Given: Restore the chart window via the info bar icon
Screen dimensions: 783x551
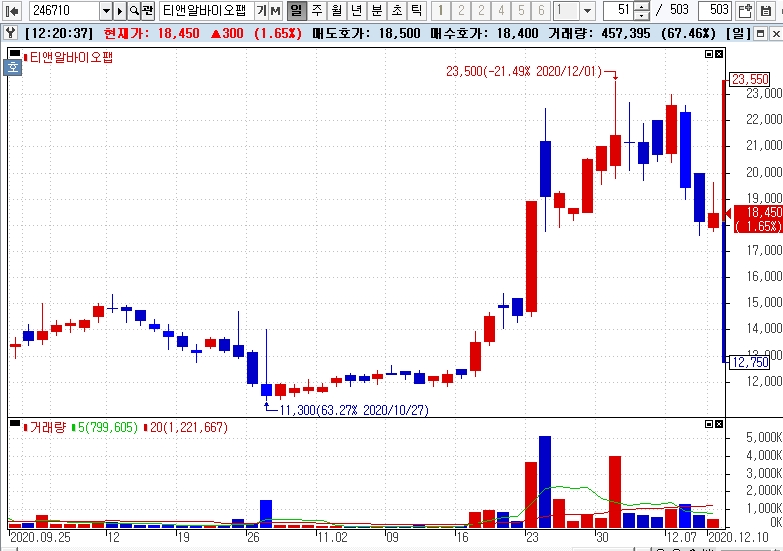Looking at the screenshot, I should pyautogui.click(x=761, y=33).
